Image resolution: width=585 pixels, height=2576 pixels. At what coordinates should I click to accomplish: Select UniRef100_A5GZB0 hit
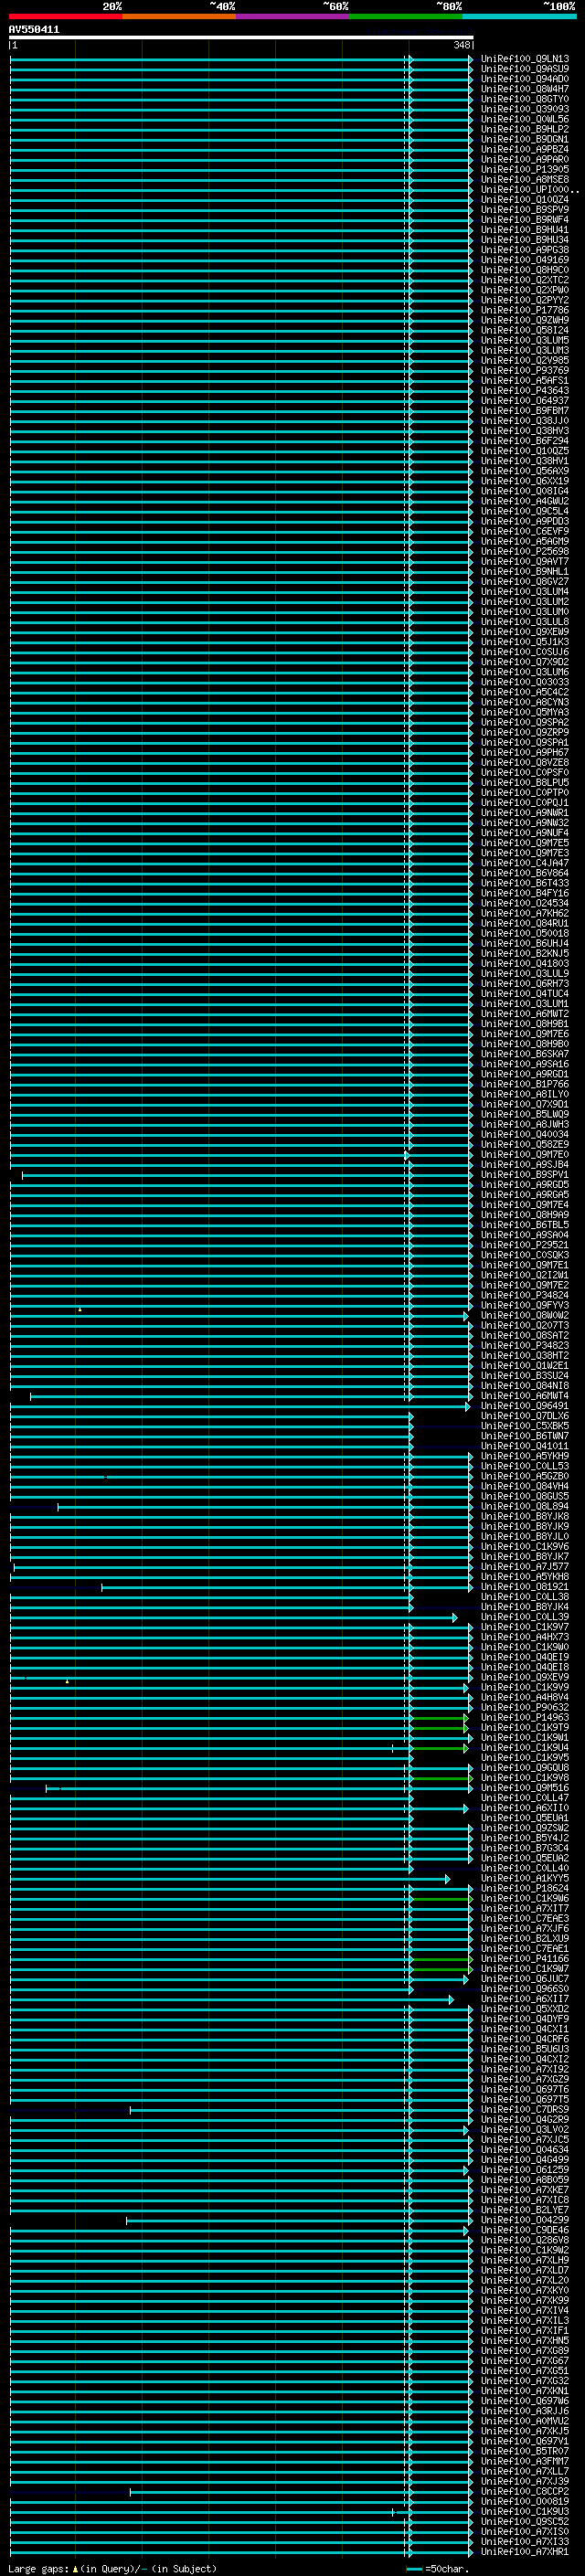(524, 1476)
